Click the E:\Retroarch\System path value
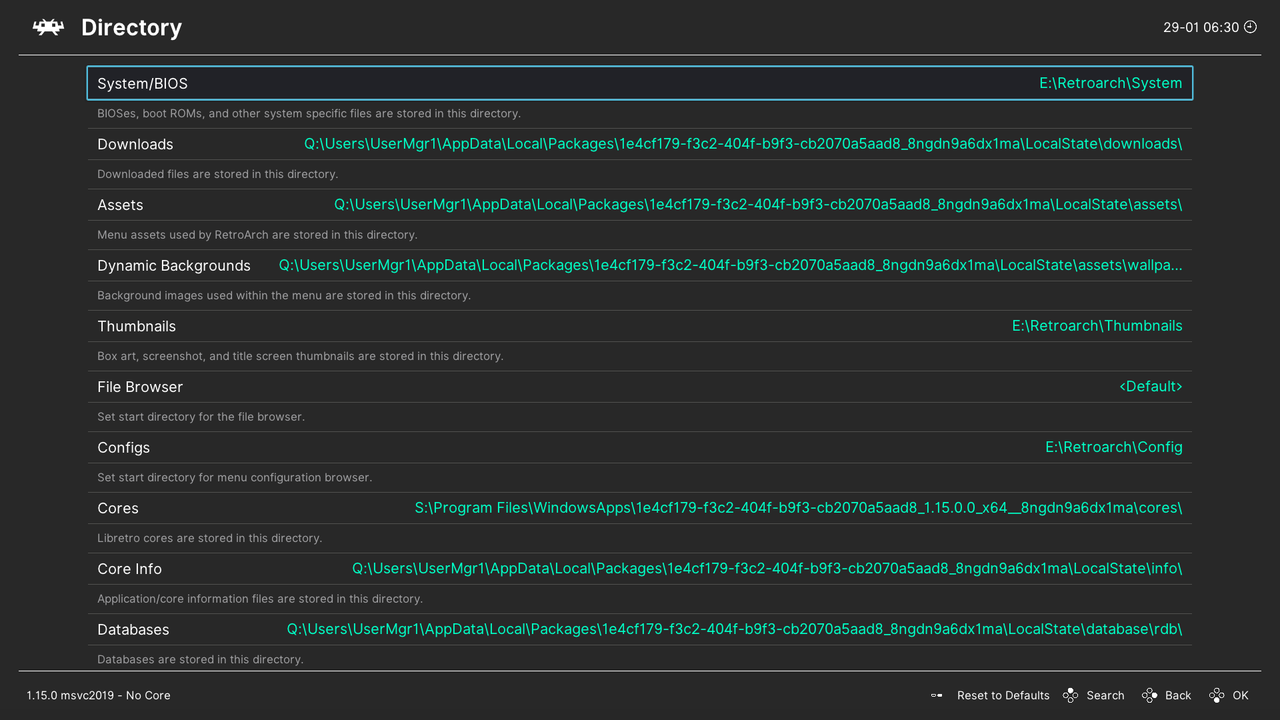 tap(1111, 83)
